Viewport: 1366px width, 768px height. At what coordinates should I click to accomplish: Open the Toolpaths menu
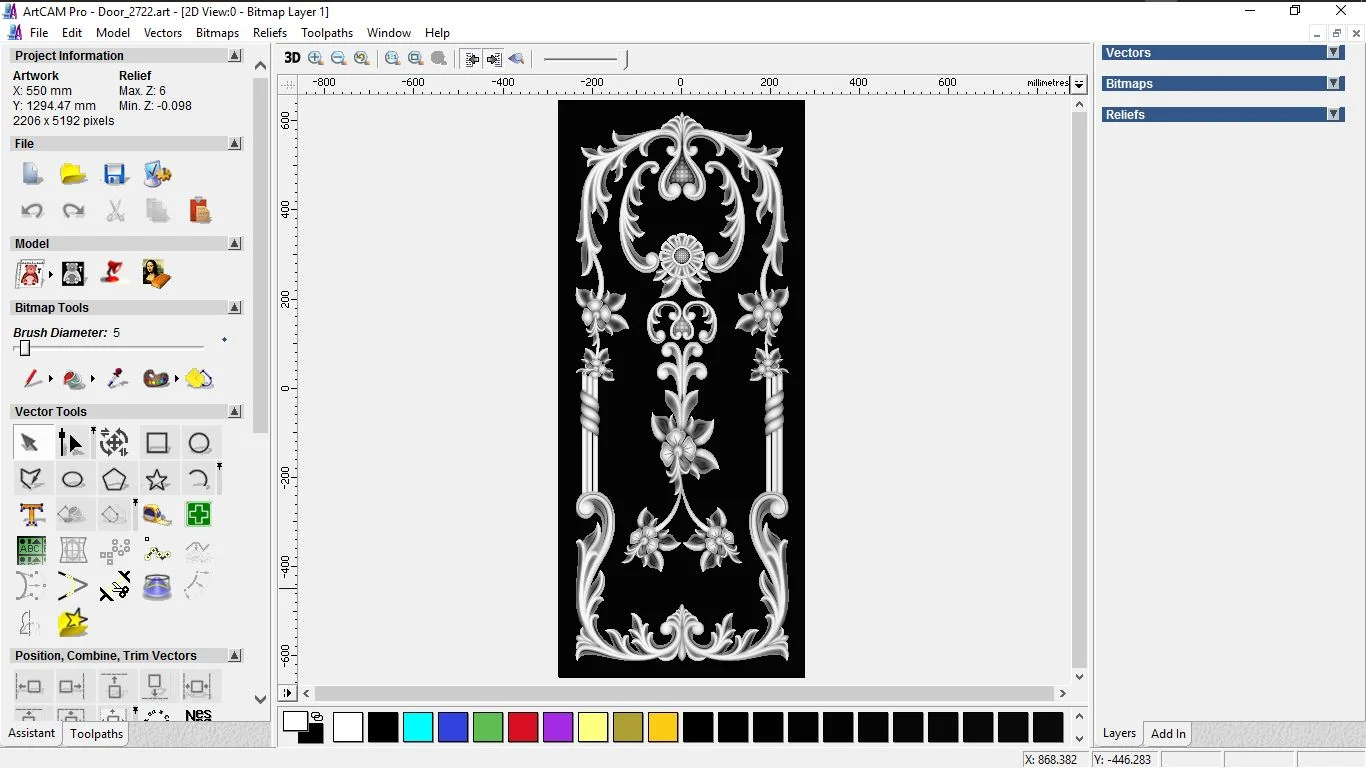[327, 33]
